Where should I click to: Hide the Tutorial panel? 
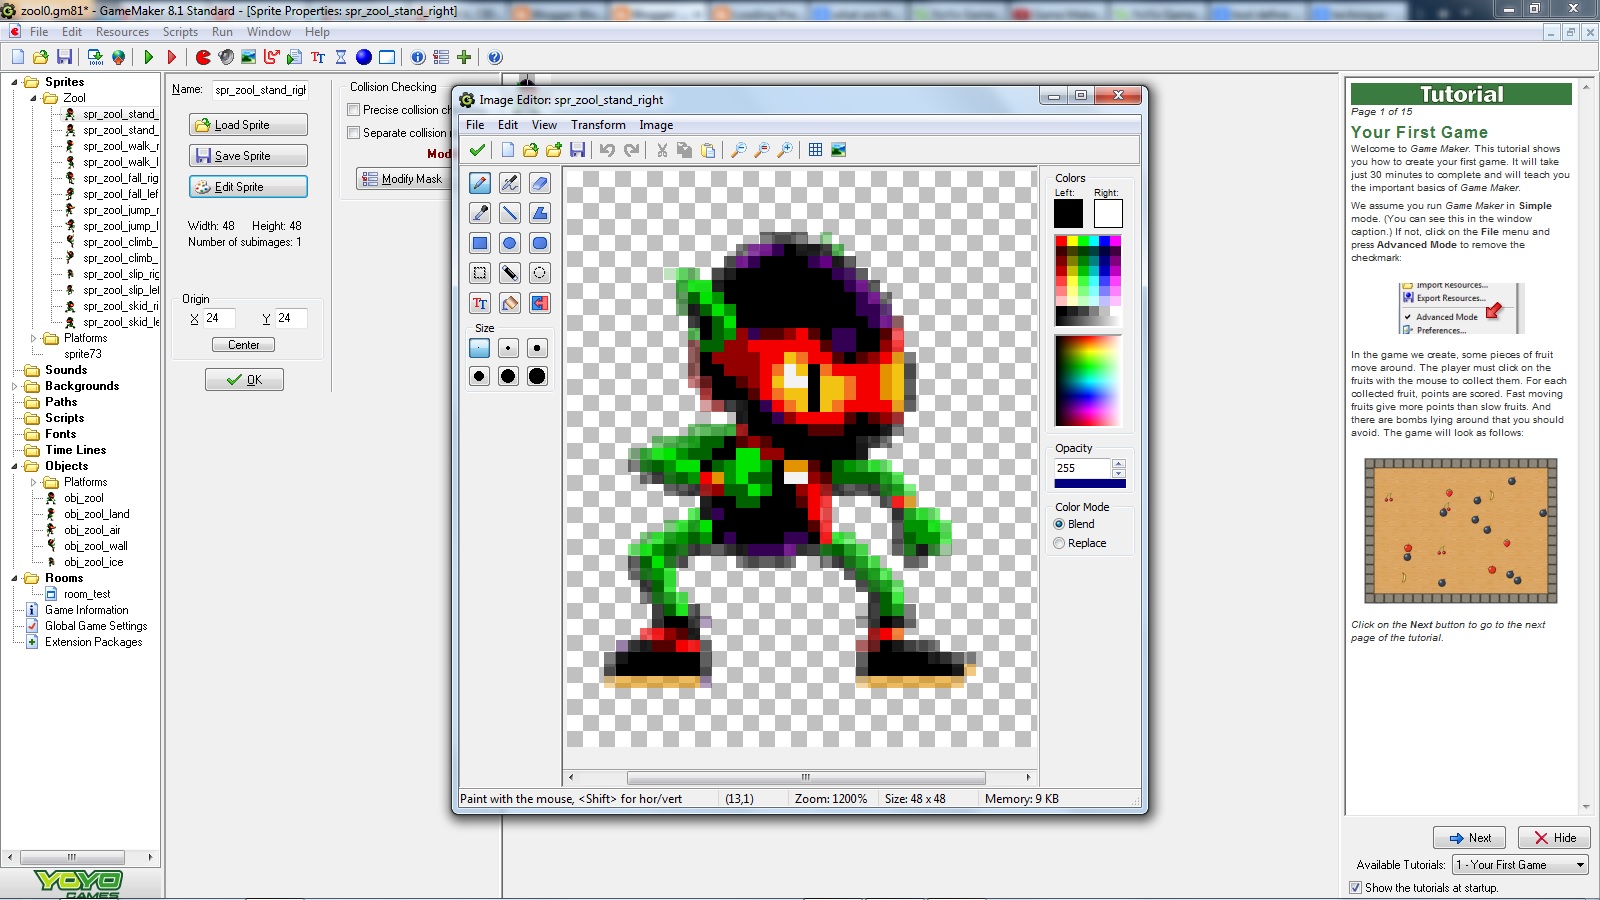[x=1554, y=838]
